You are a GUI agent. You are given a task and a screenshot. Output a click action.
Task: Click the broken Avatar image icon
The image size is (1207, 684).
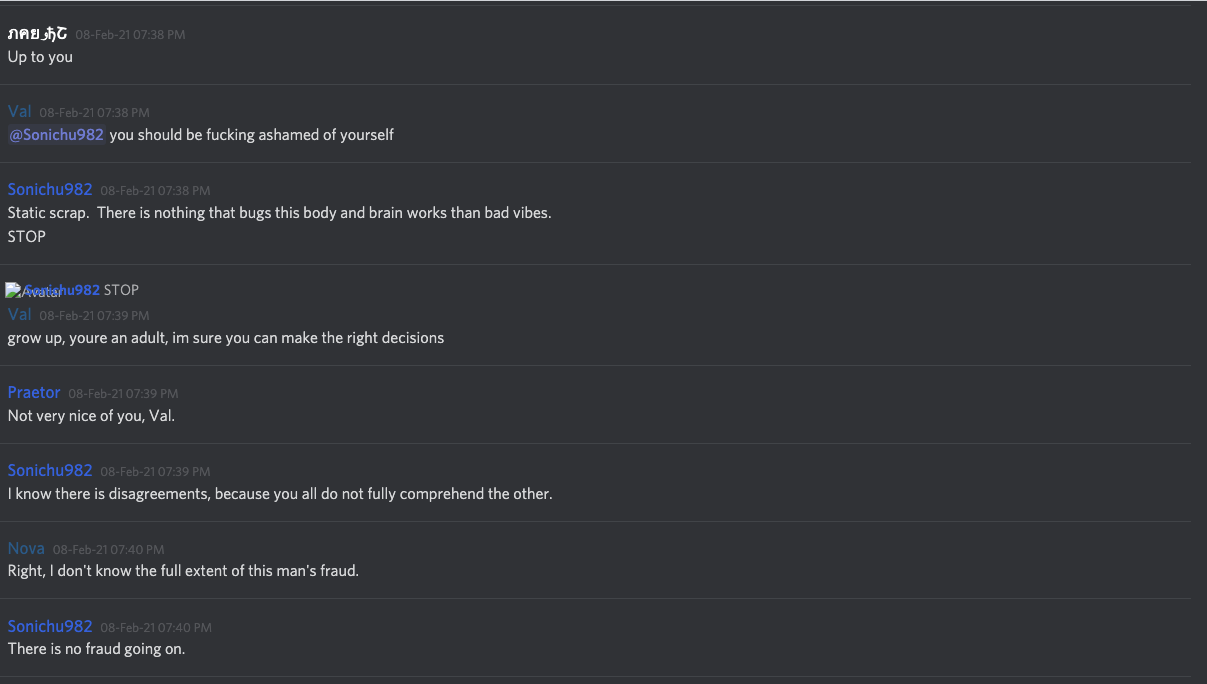[x=14, y=291]
